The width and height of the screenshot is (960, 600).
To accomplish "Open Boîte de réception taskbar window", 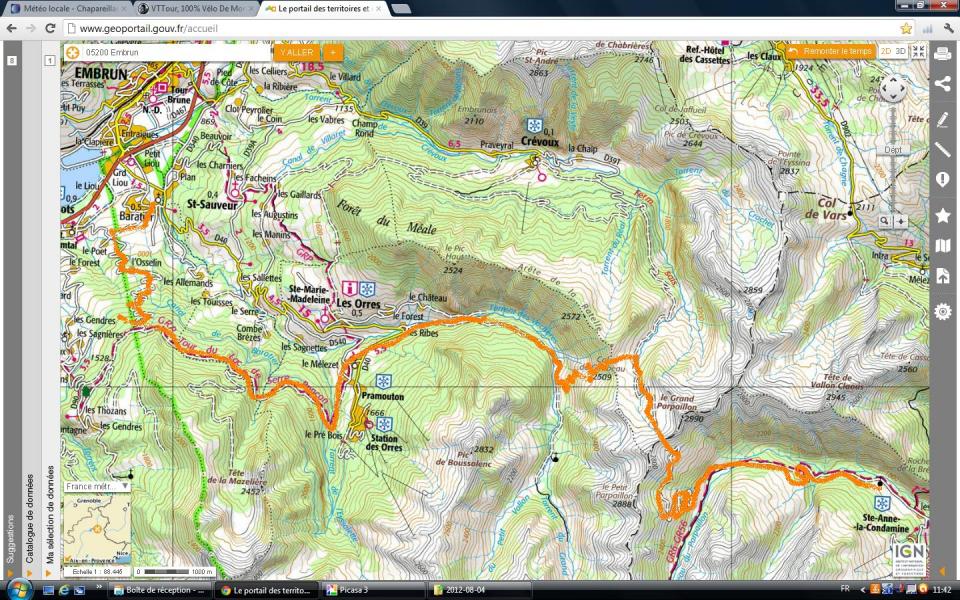I will point(160,590).
